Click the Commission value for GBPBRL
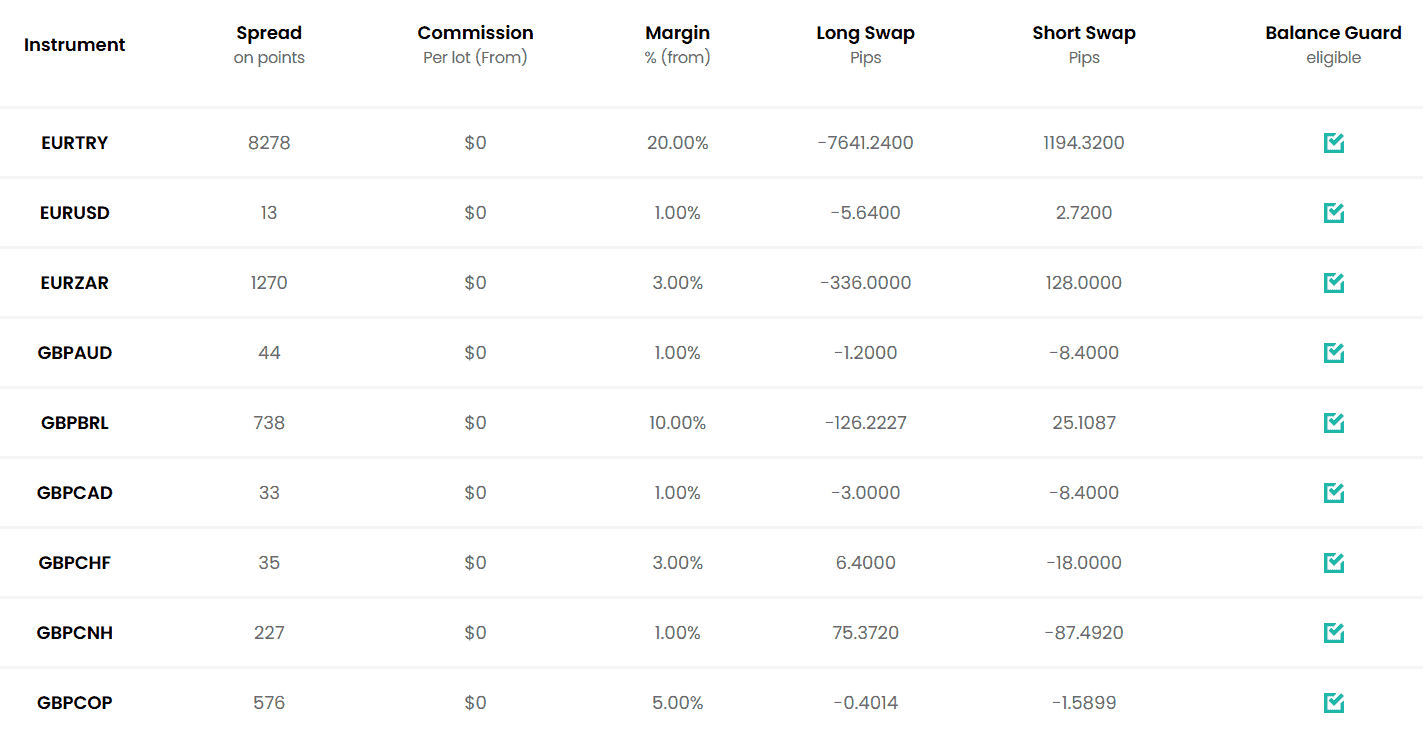The width and height of the screenshot is (1423, 734). click(475, 422)
